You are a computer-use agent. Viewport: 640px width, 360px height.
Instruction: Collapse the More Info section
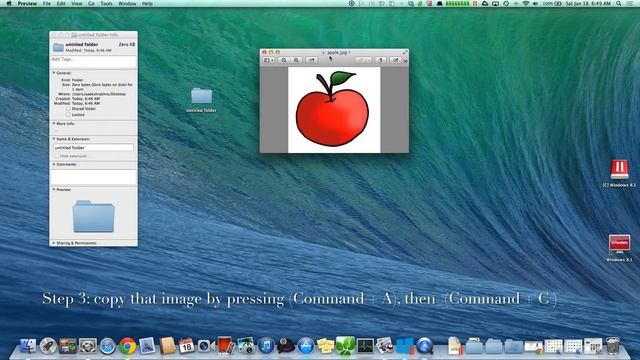tap(54, 123)
